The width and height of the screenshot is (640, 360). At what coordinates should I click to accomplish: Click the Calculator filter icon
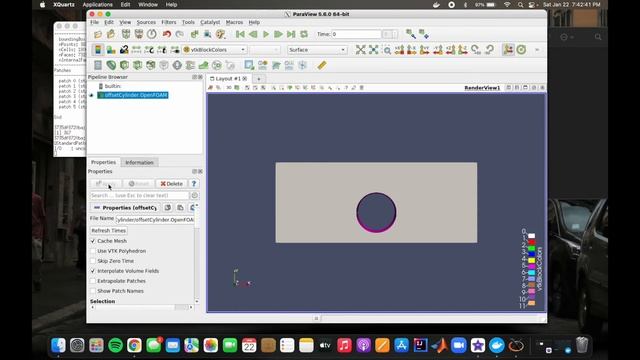(98, 65)
